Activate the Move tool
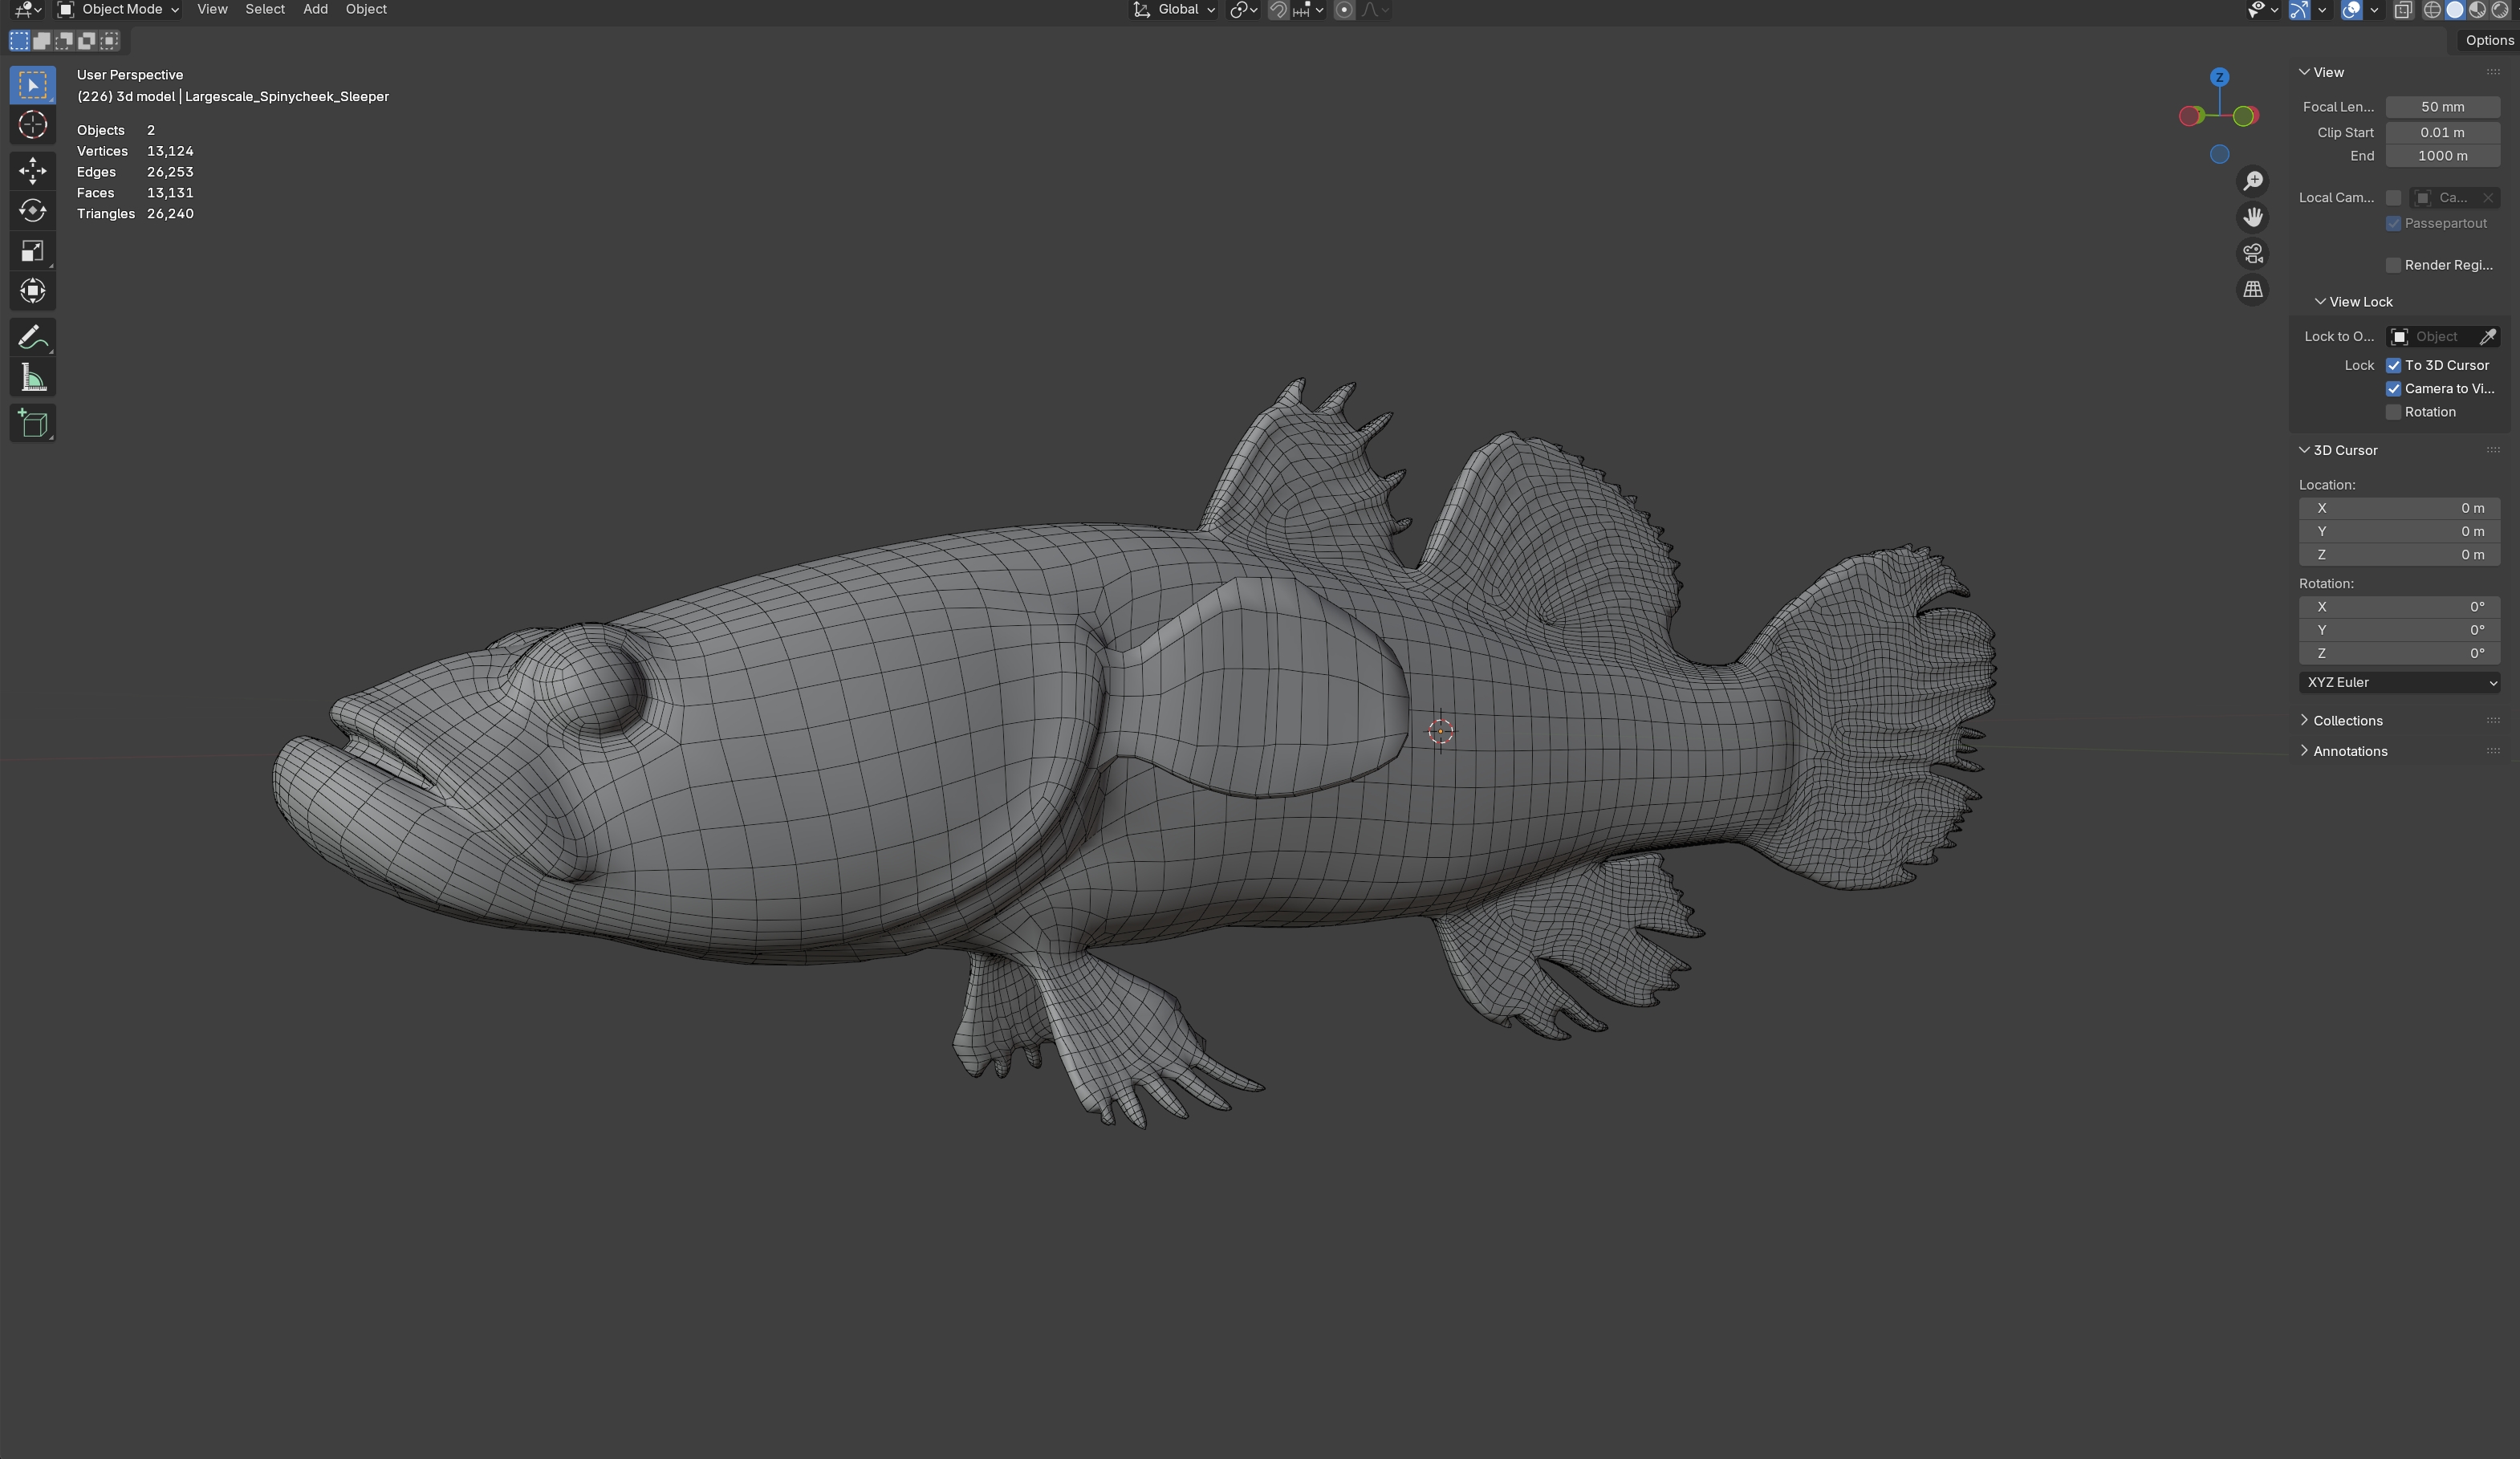The image size is (2520, 1459). coord(32,170)
